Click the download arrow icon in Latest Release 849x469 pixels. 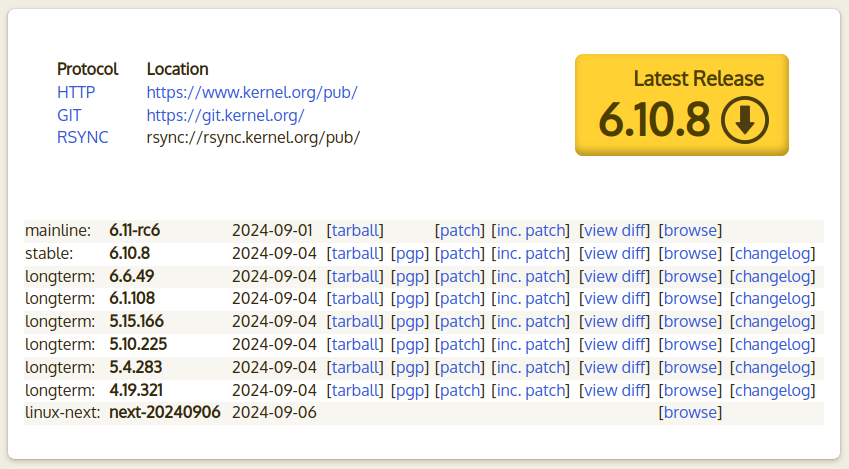[x=744, y=120]
